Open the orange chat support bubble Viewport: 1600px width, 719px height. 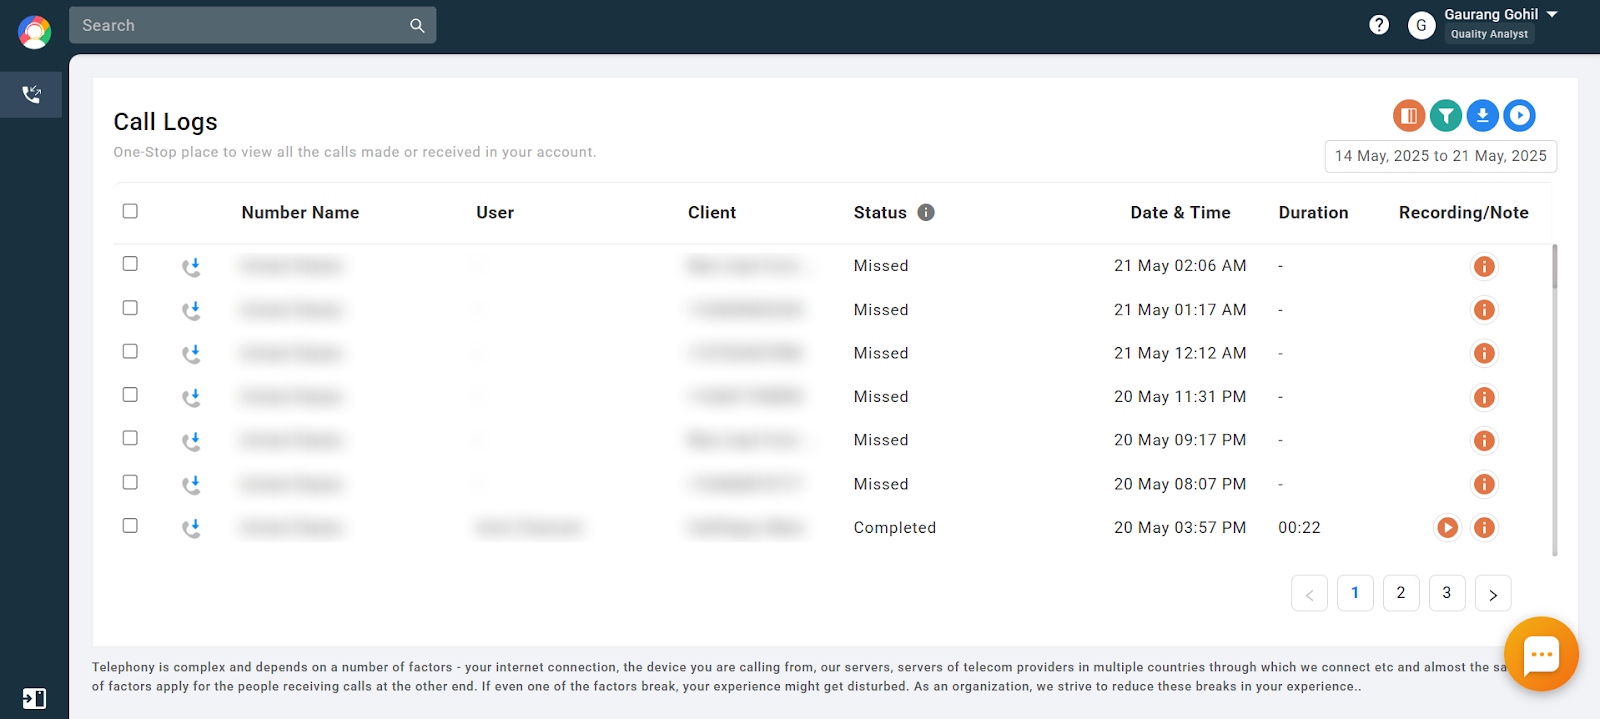pyautogui.click(x=1541, y=654)
